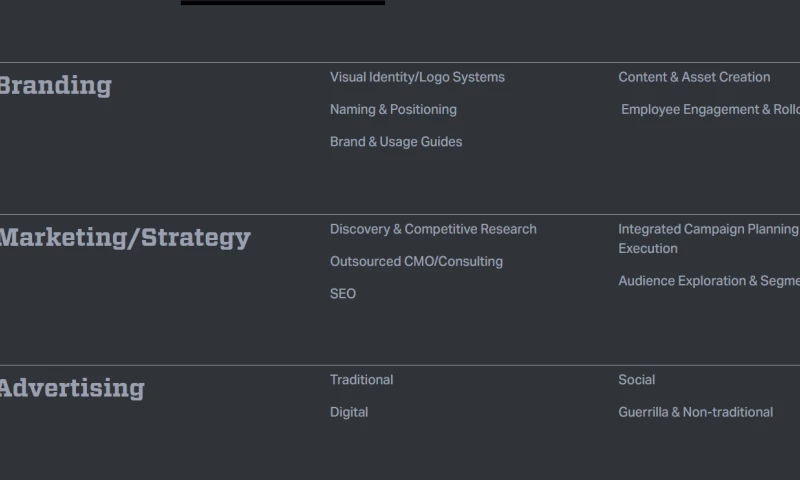Select Social under Advertising
The image size is (800, 480).
pos(637,380)
